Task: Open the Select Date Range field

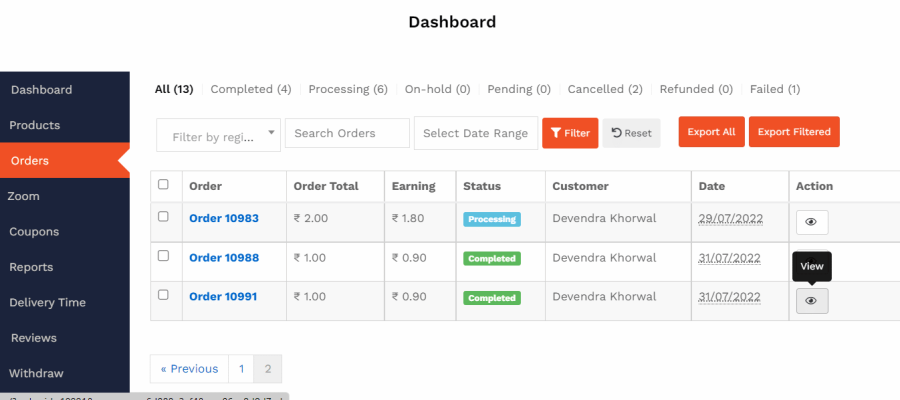Action: pos(475,133)
